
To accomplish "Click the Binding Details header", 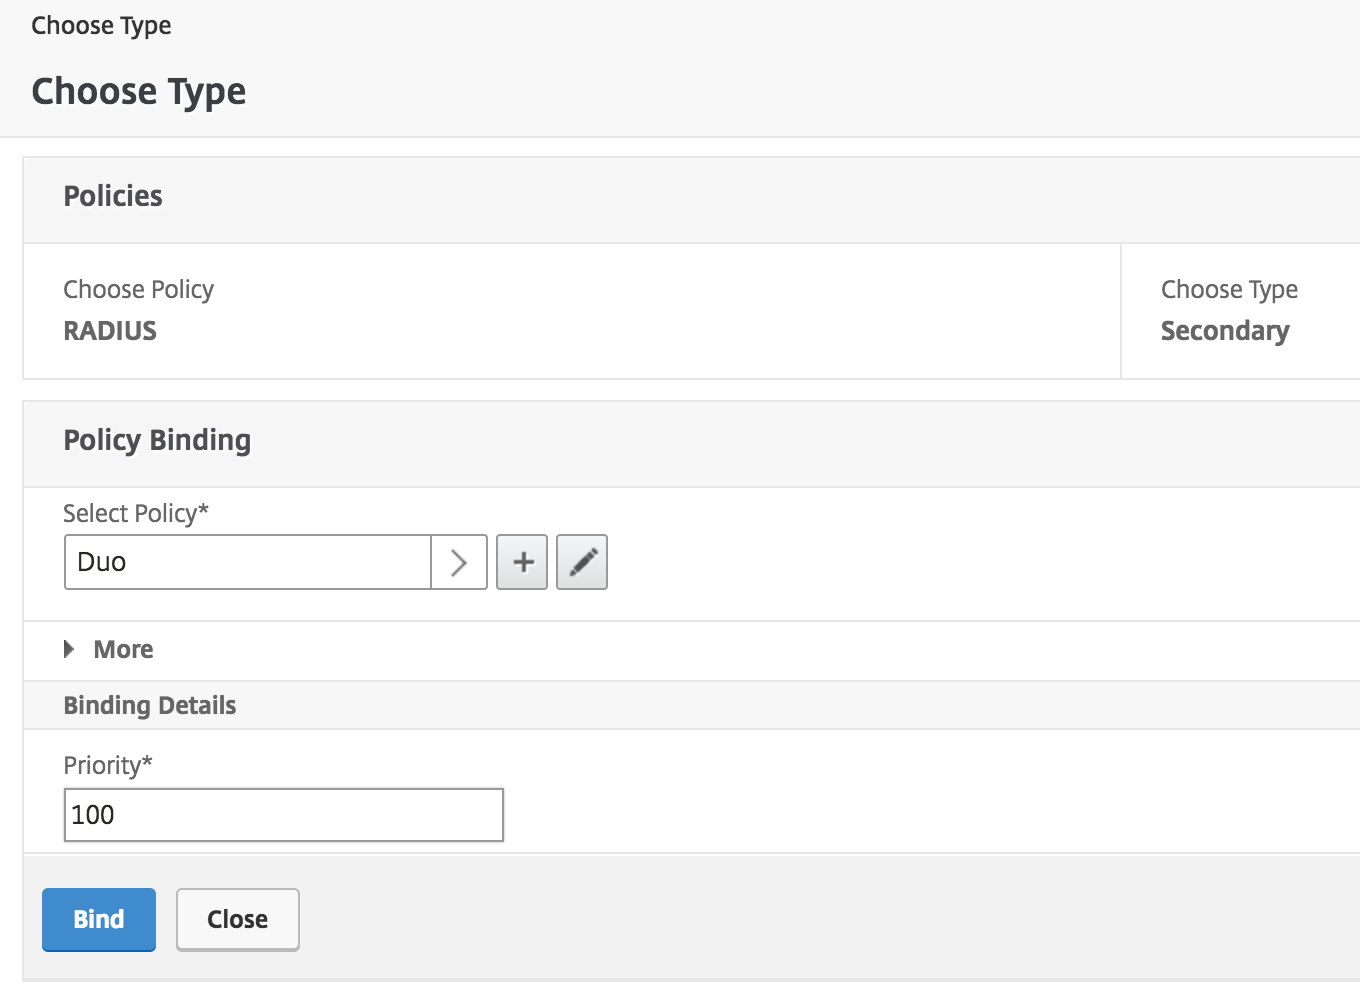I will pyautogui.click(x=149, y=705).
